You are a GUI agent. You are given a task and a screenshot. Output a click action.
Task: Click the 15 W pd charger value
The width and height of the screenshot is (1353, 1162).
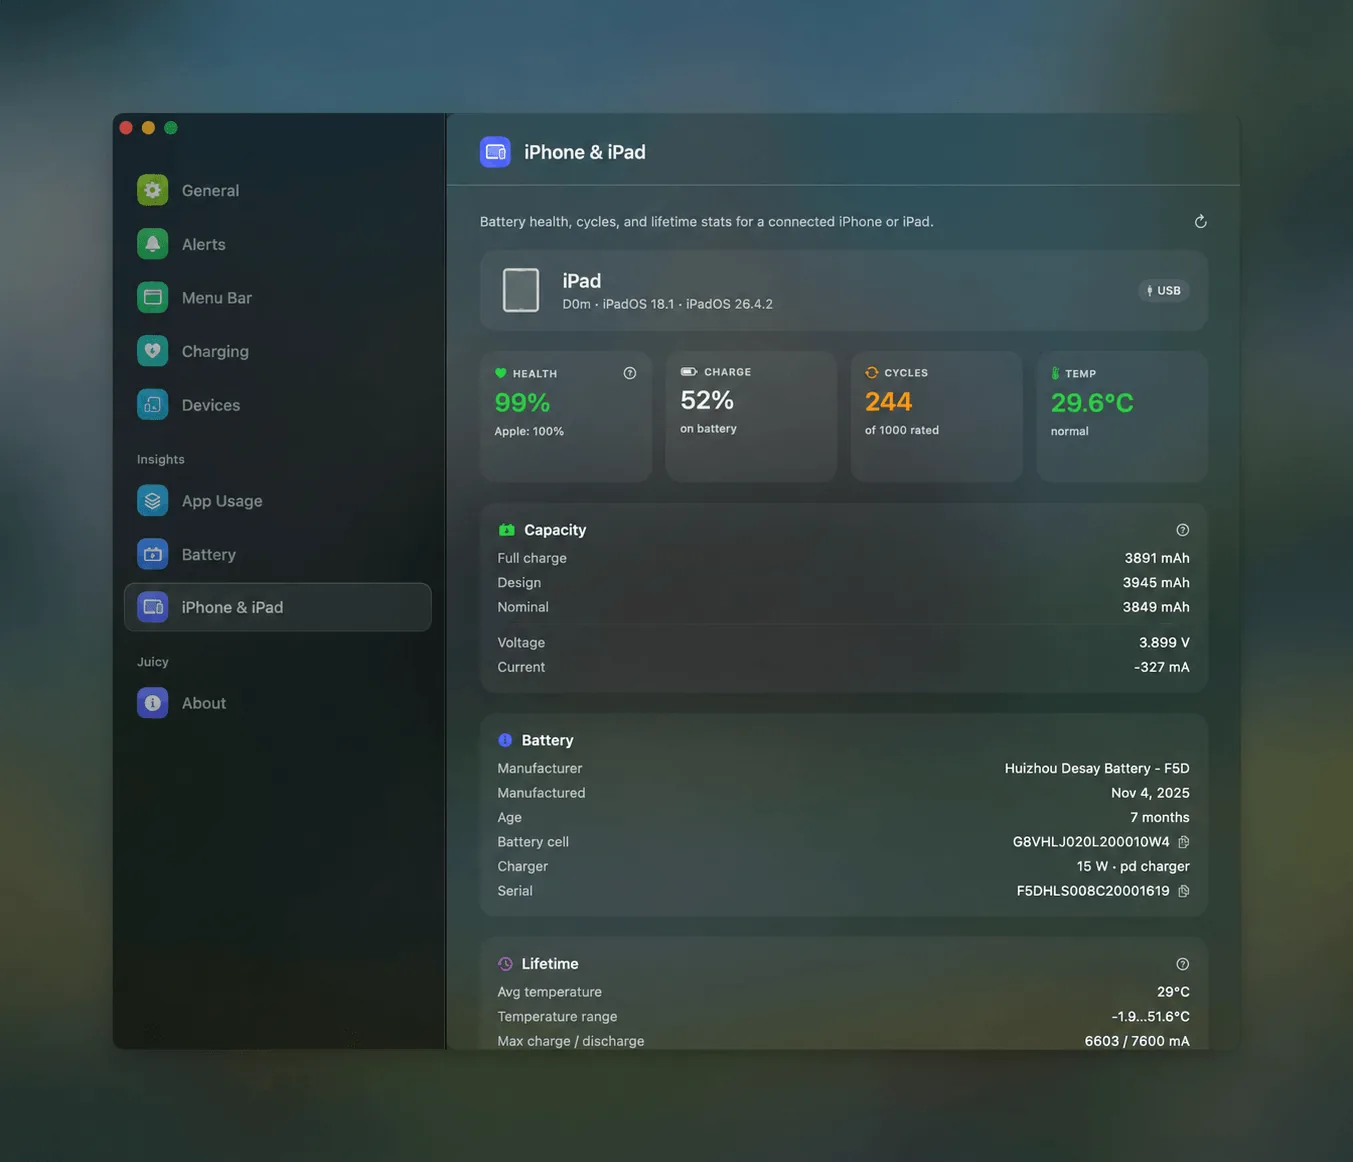(x=1133, y=867)
